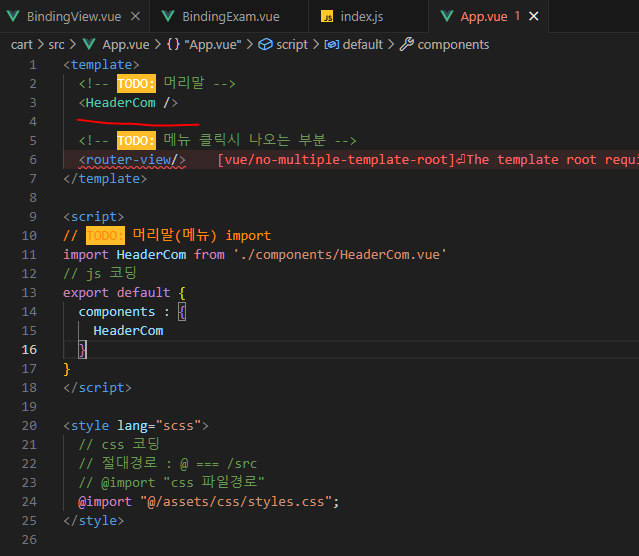Click the './components/HeaderCom.vue' import path

pyautogui.click(x=340, y=255)
